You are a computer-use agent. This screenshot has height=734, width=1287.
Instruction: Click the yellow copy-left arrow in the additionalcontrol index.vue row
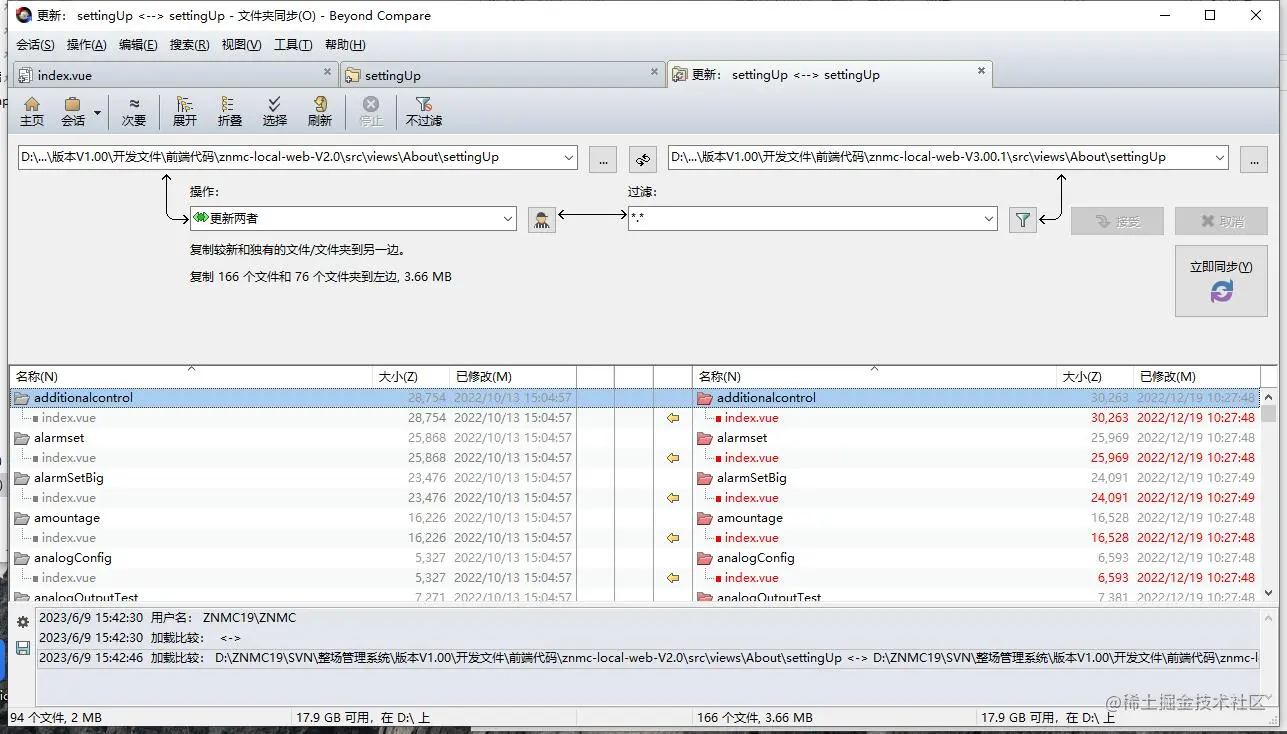[x=673, y=418]
